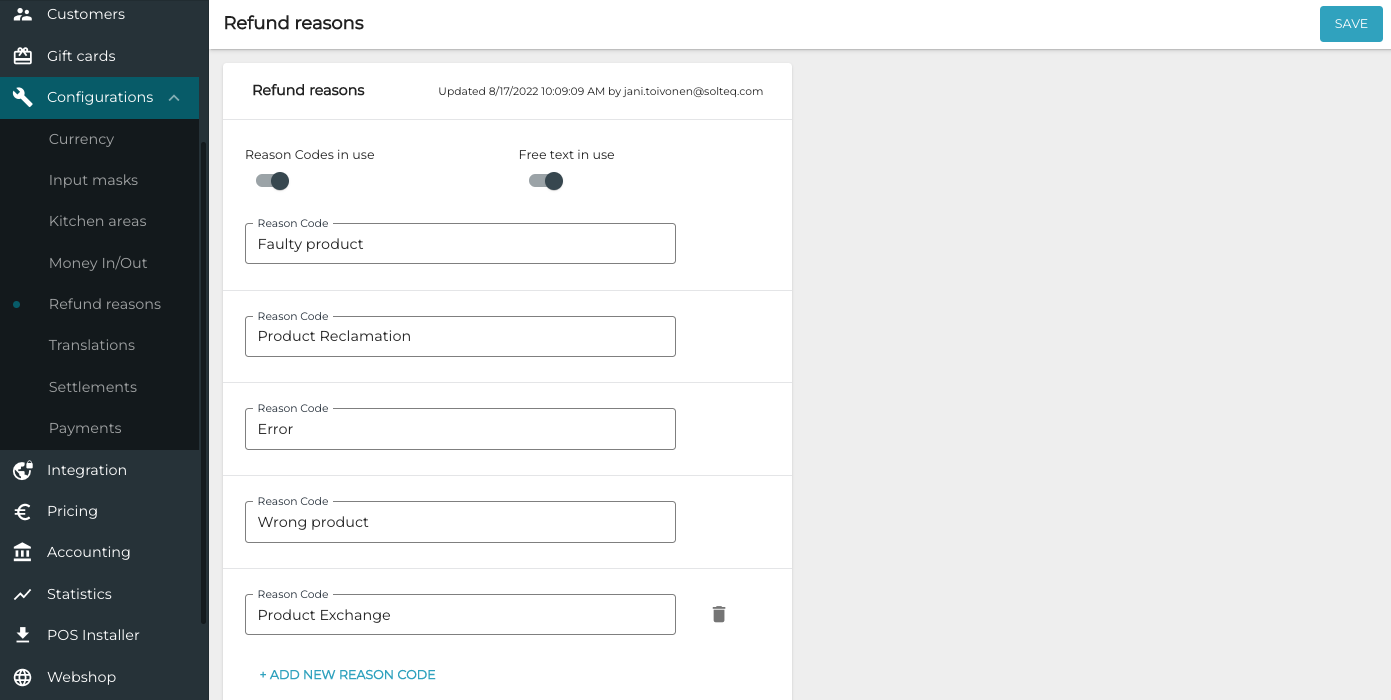Open Statistics via the trend chart icon
This screenshot has height=700, width=1391.
point(22,593)
